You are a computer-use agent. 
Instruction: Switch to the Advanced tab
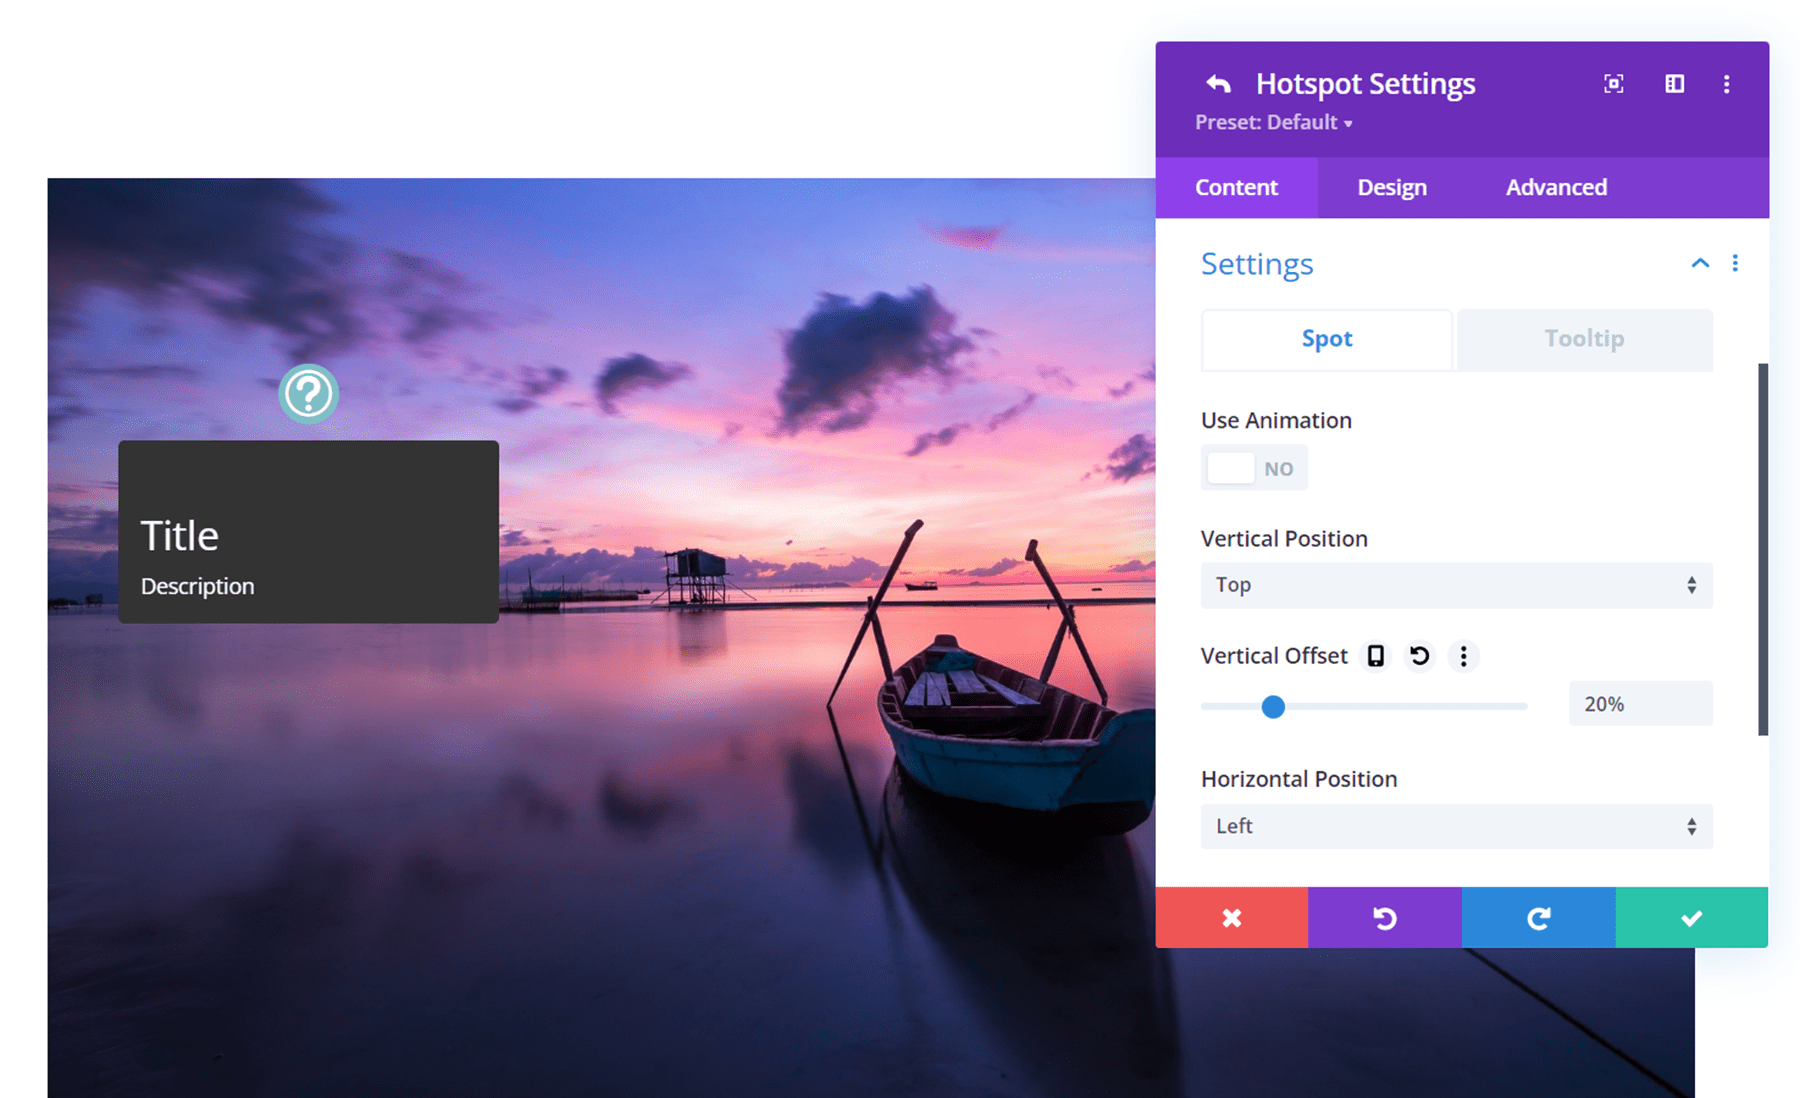click(1556, 187)
